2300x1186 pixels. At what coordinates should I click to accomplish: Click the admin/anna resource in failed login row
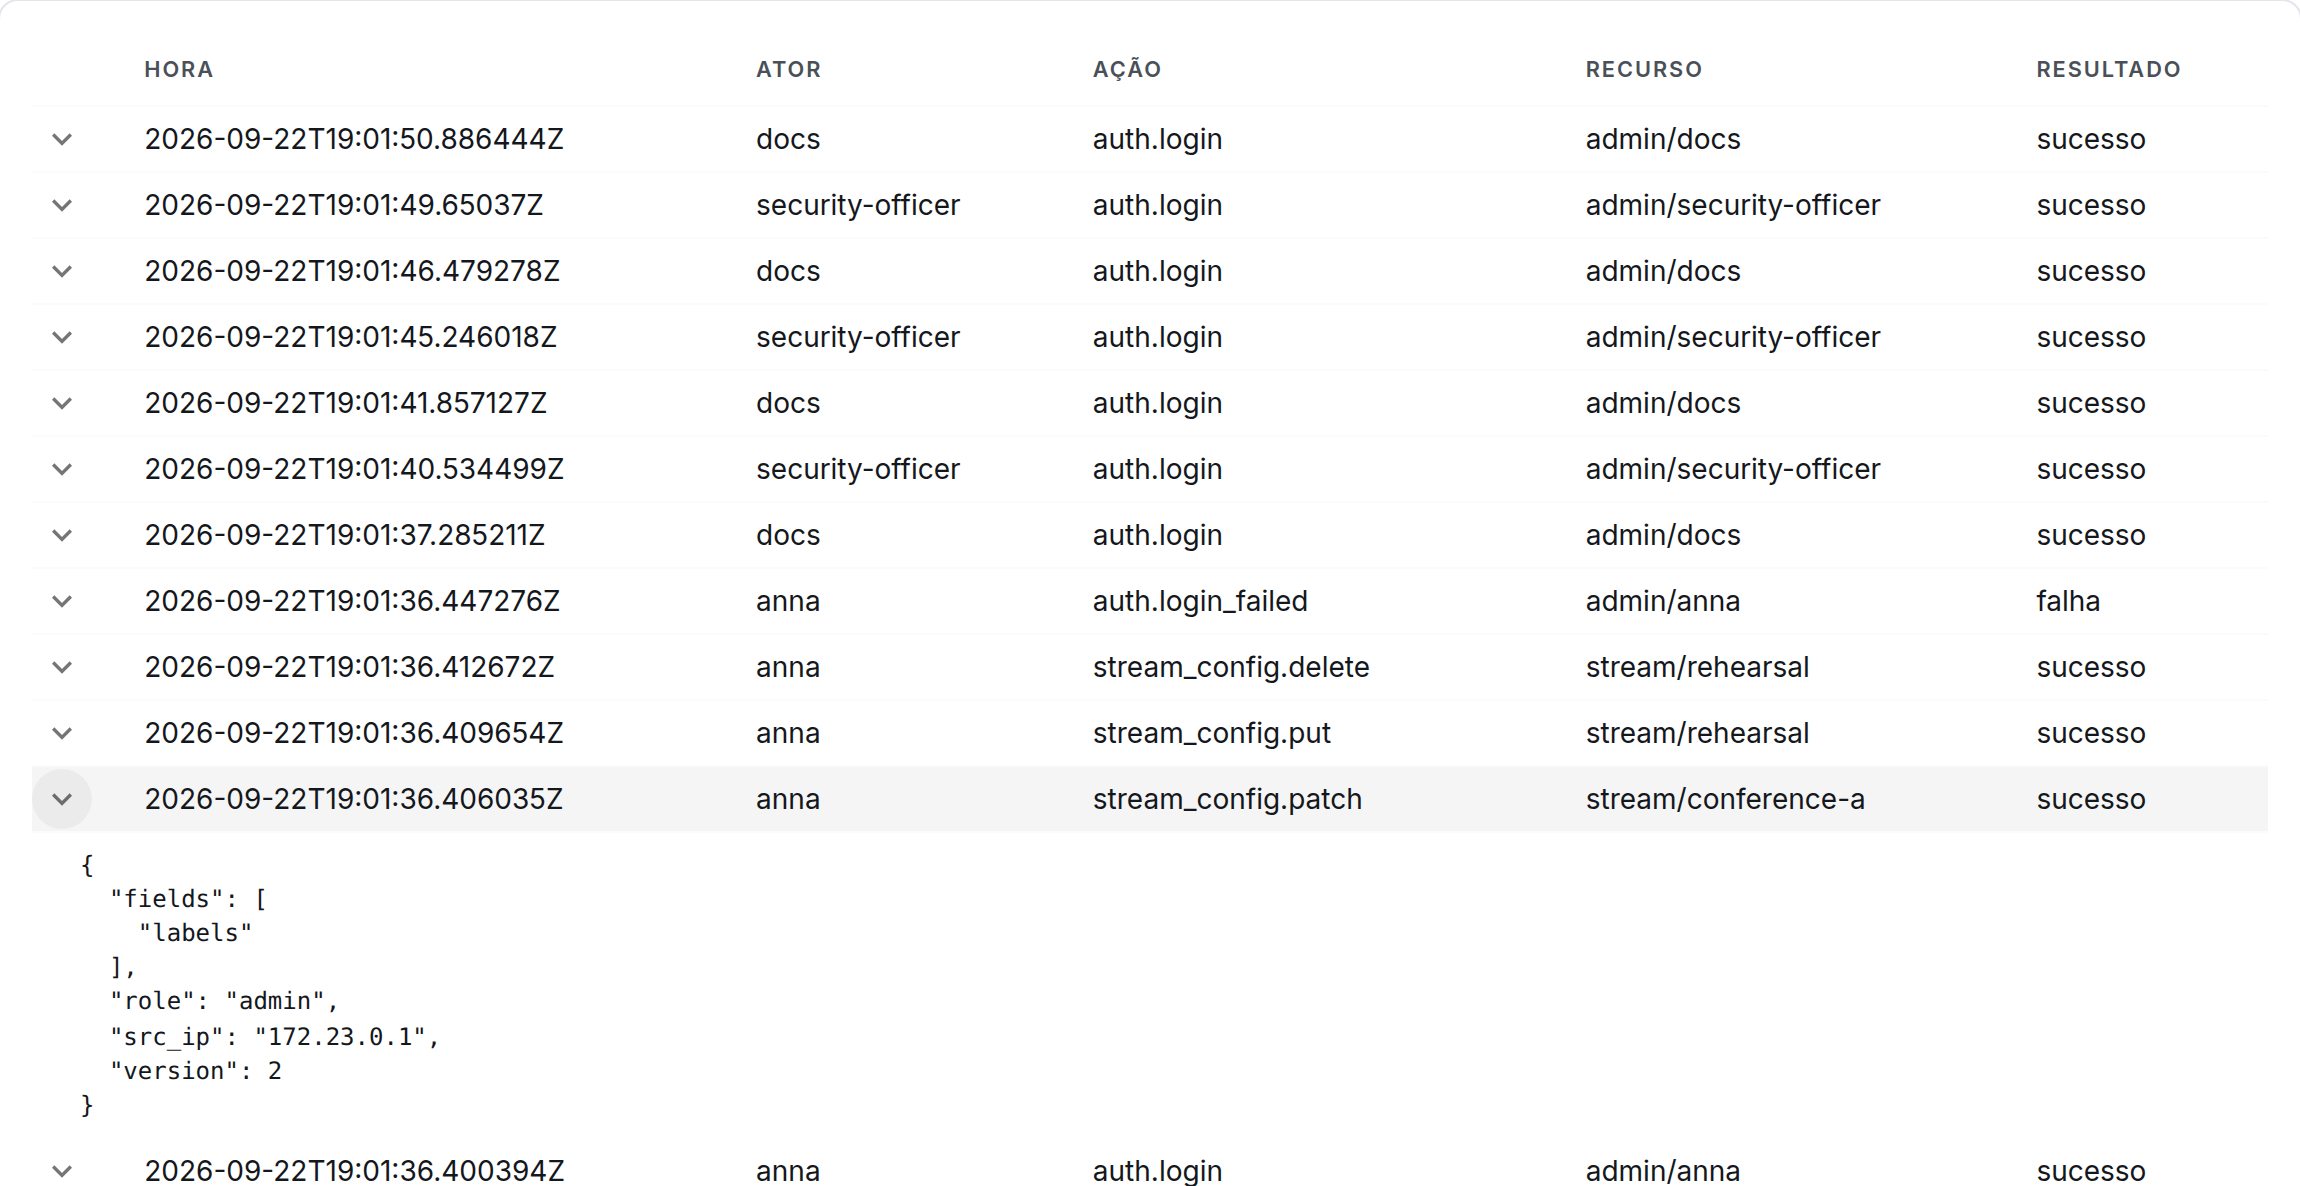(1663, 601)
